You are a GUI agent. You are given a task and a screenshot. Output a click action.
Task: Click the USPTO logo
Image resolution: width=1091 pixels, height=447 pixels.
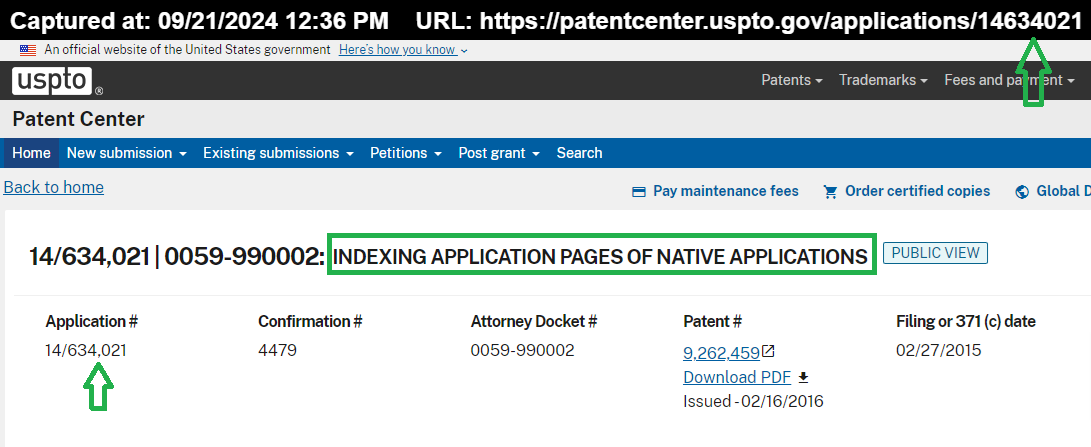[57, 82]
